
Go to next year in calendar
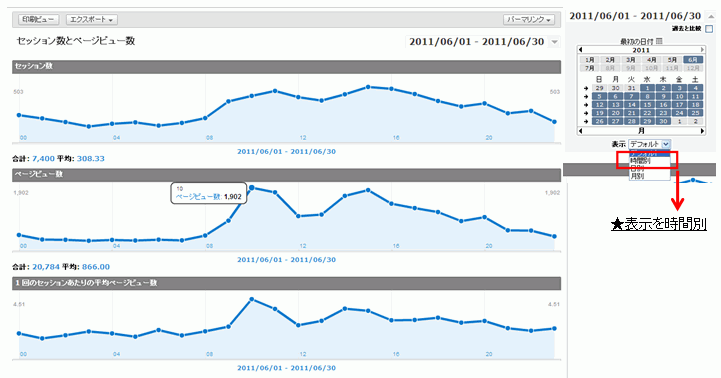(702, 50)
